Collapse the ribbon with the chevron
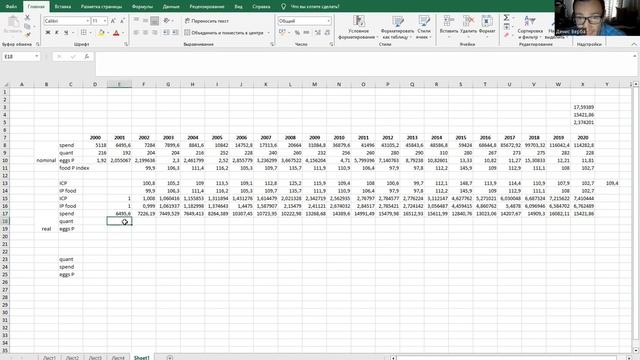Image resolution: width=640 pixels, height=360 pixels. pos(634,44)
